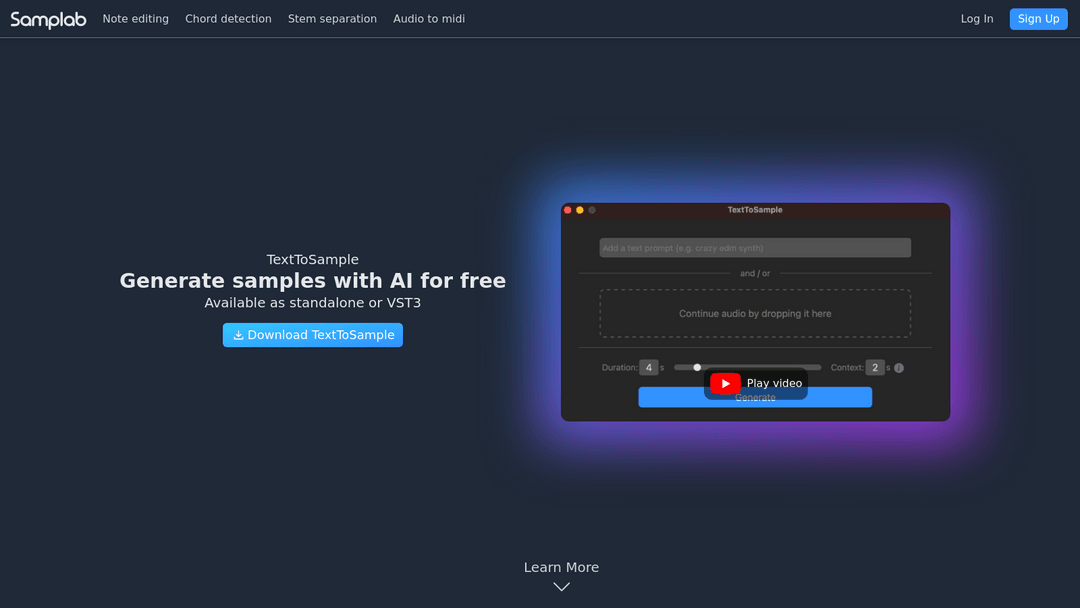This screenshot has width=1080, height=608.
Task: Click the 'Generate samples with AI for free' headline
Action: coord(313,281)
